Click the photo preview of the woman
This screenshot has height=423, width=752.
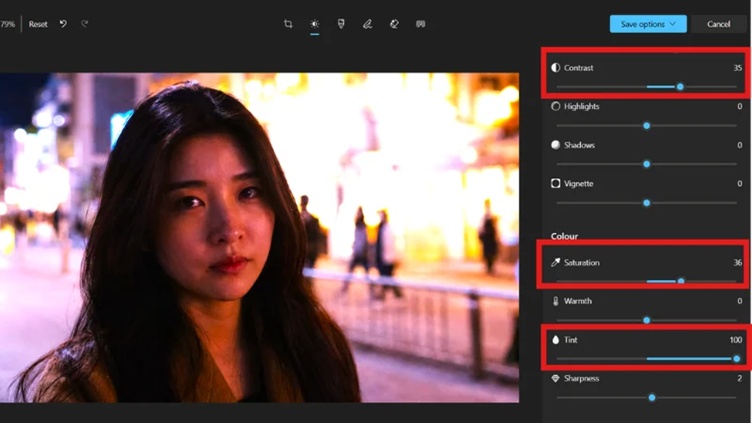[259, 237]
